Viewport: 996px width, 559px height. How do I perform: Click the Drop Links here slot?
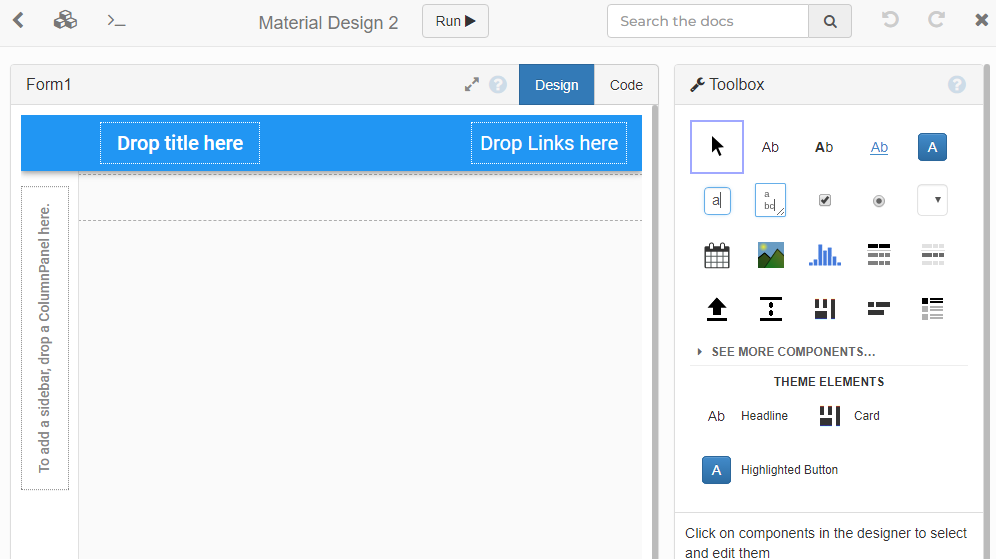[549, 143]
